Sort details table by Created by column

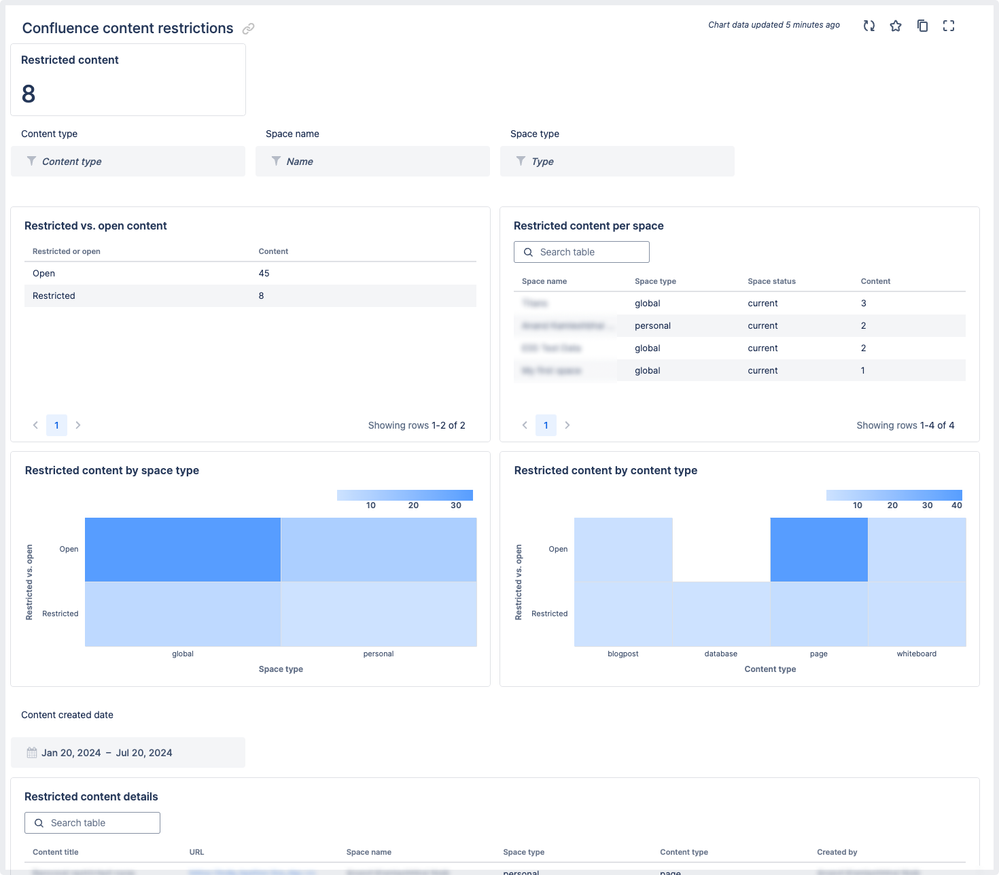tap(837, 852)
